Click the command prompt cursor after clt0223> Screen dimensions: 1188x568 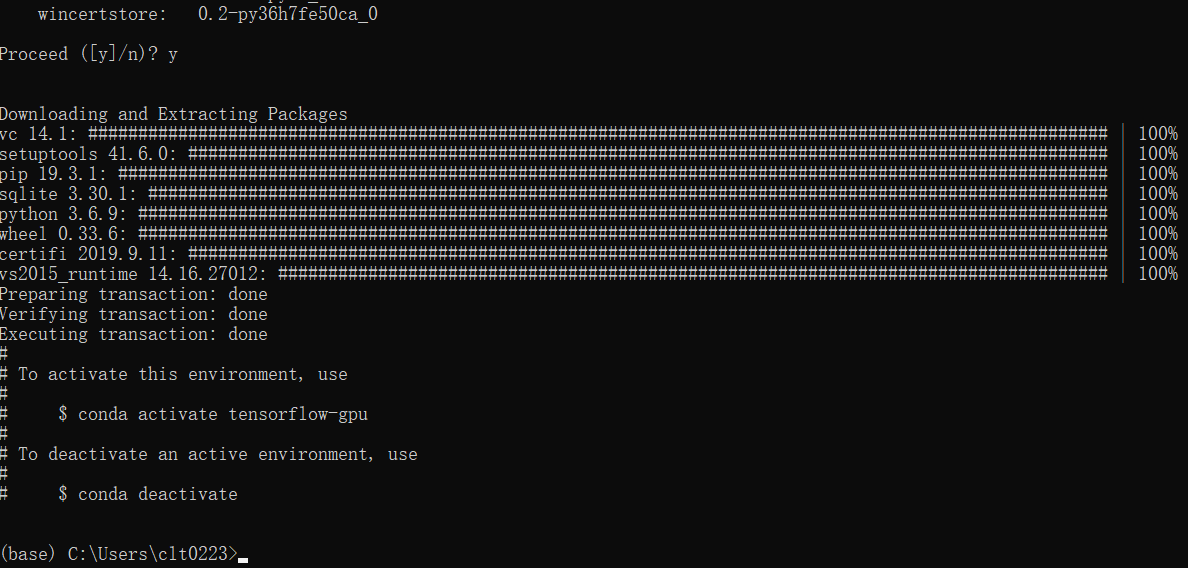click(x=243, y=556)
